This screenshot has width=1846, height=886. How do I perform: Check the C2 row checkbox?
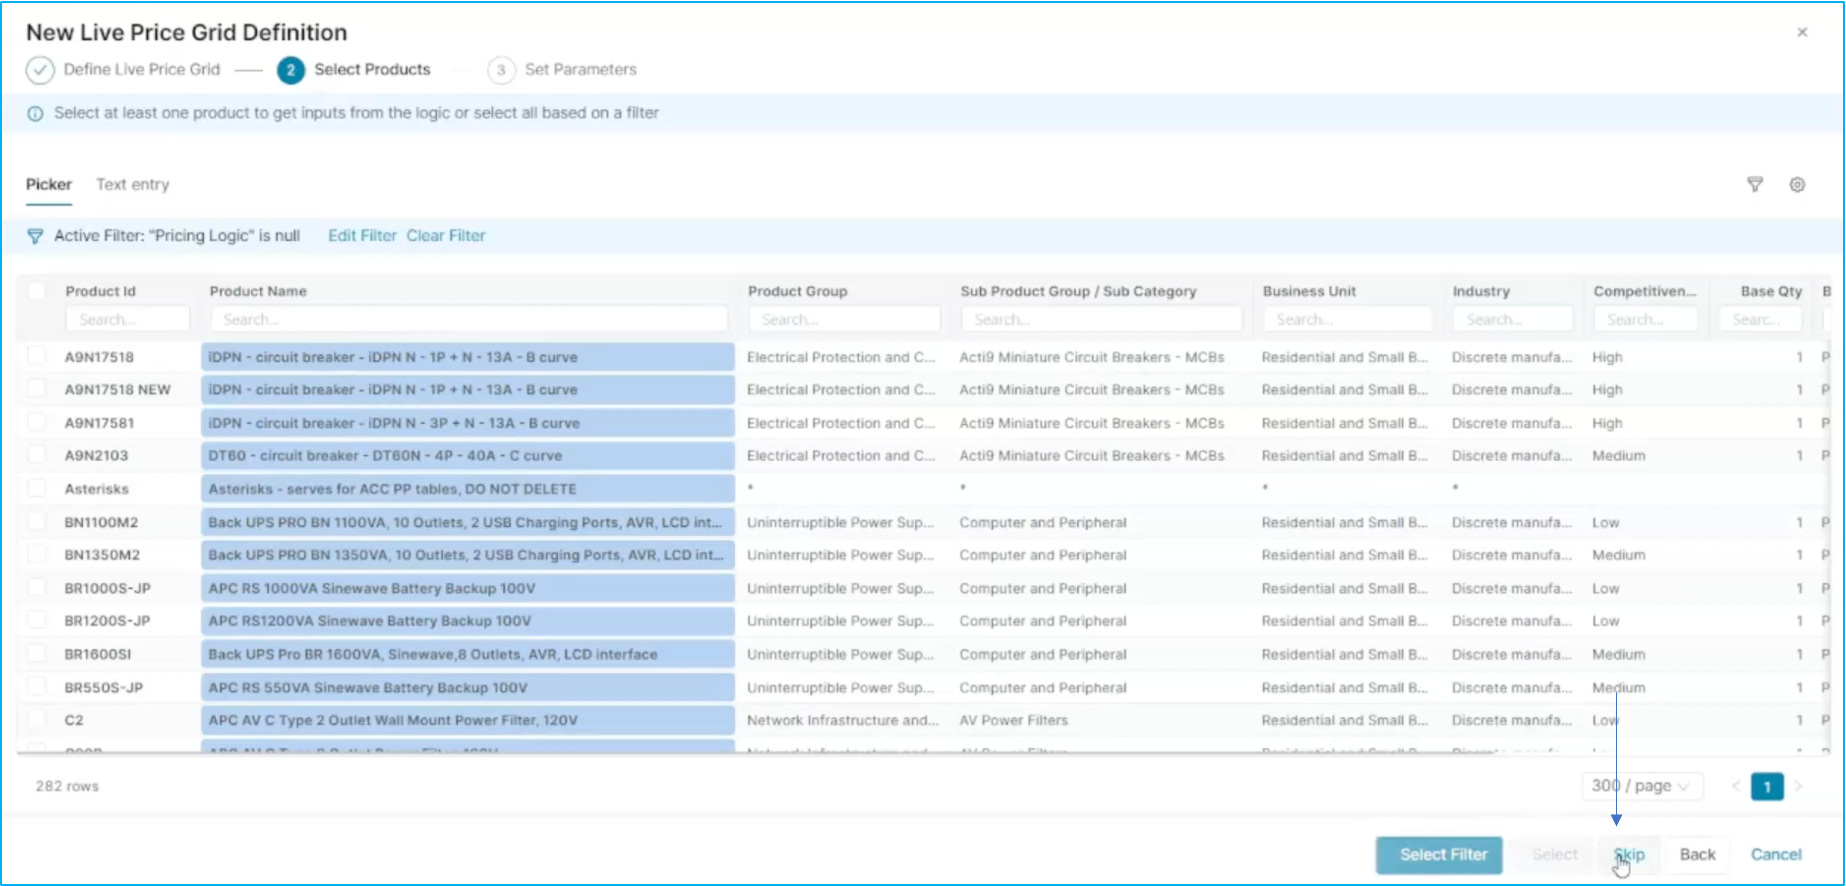37,719
